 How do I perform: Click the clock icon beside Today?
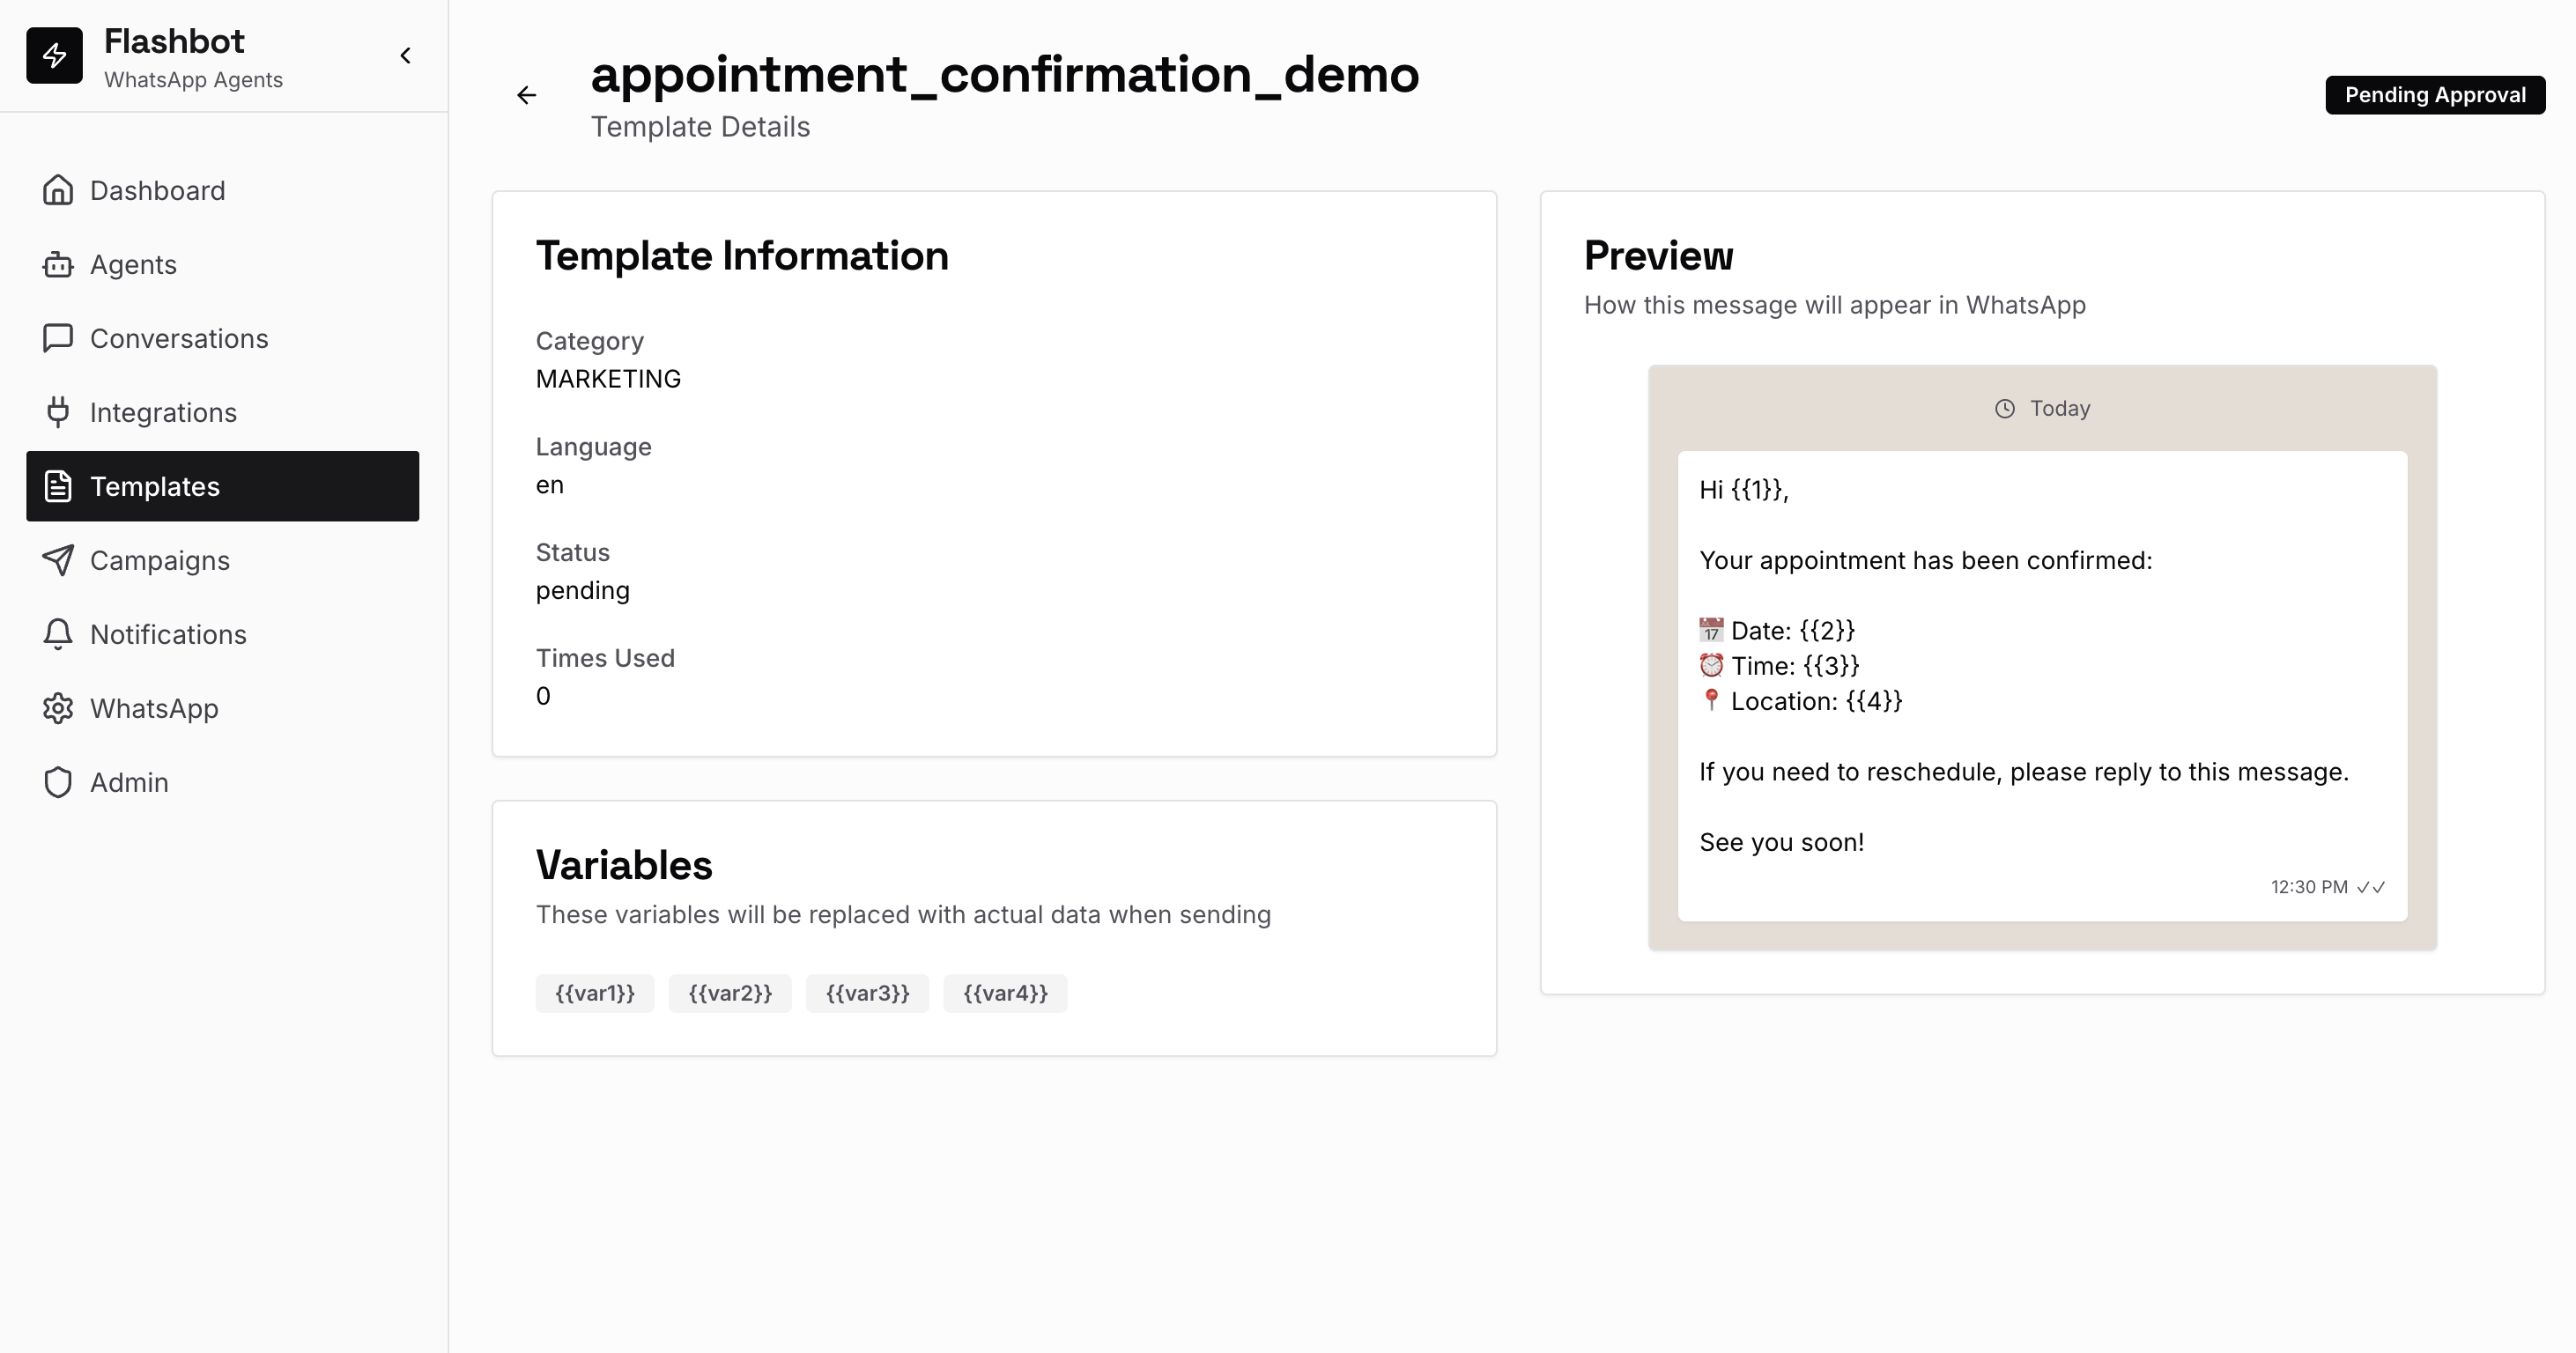(2004, 408)
